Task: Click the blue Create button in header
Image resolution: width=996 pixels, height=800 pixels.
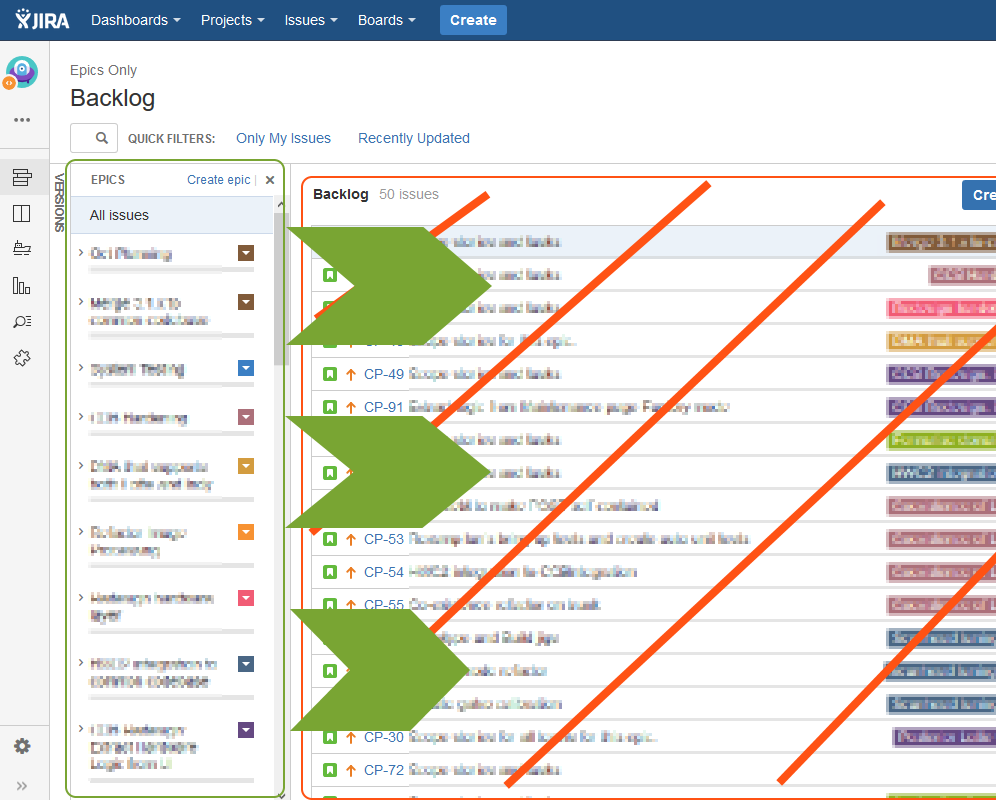Action: click(x=473, y=20)
